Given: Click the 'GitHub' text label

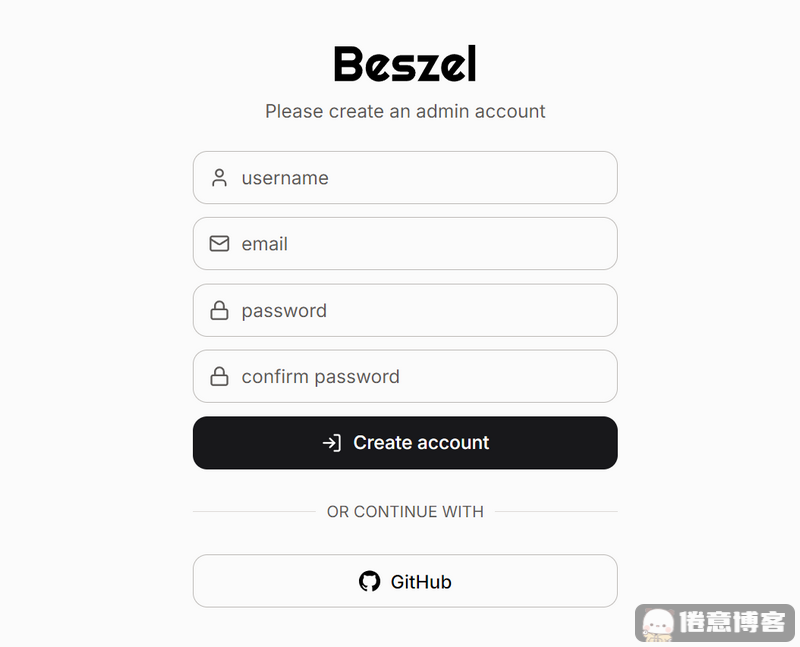Looking at the screenshot, I should (421, 582).
